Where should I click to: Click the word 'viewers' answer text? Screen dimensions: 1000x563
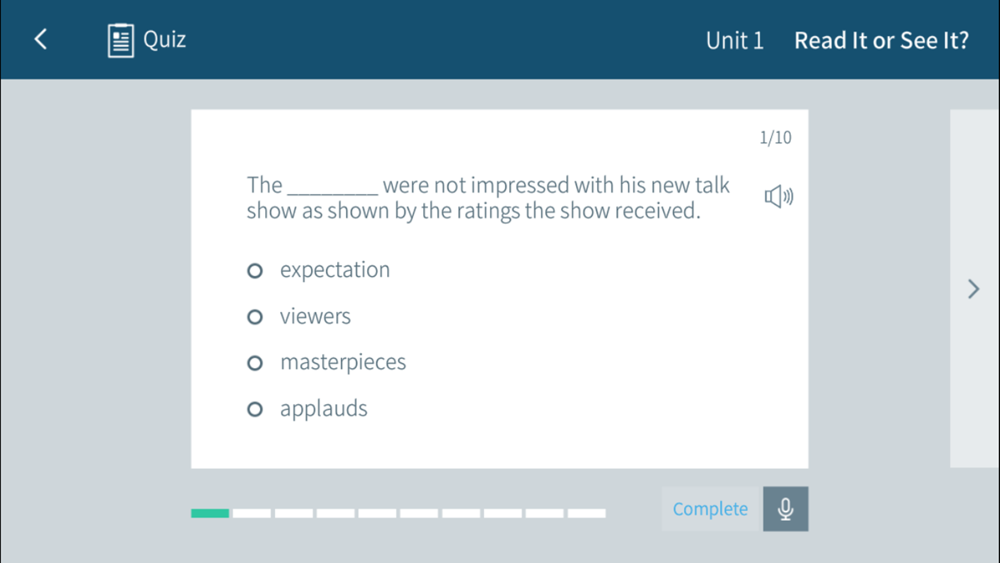315,316
